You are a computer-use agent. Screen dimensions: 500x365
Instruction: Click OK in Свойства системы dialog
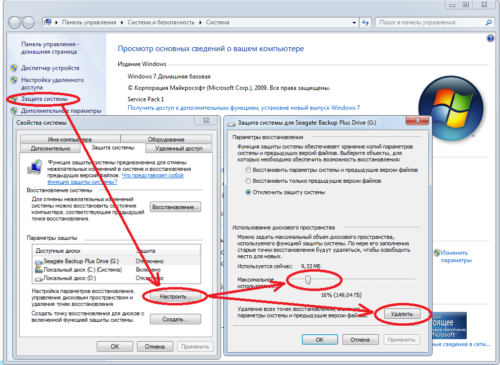click(115, 347)
